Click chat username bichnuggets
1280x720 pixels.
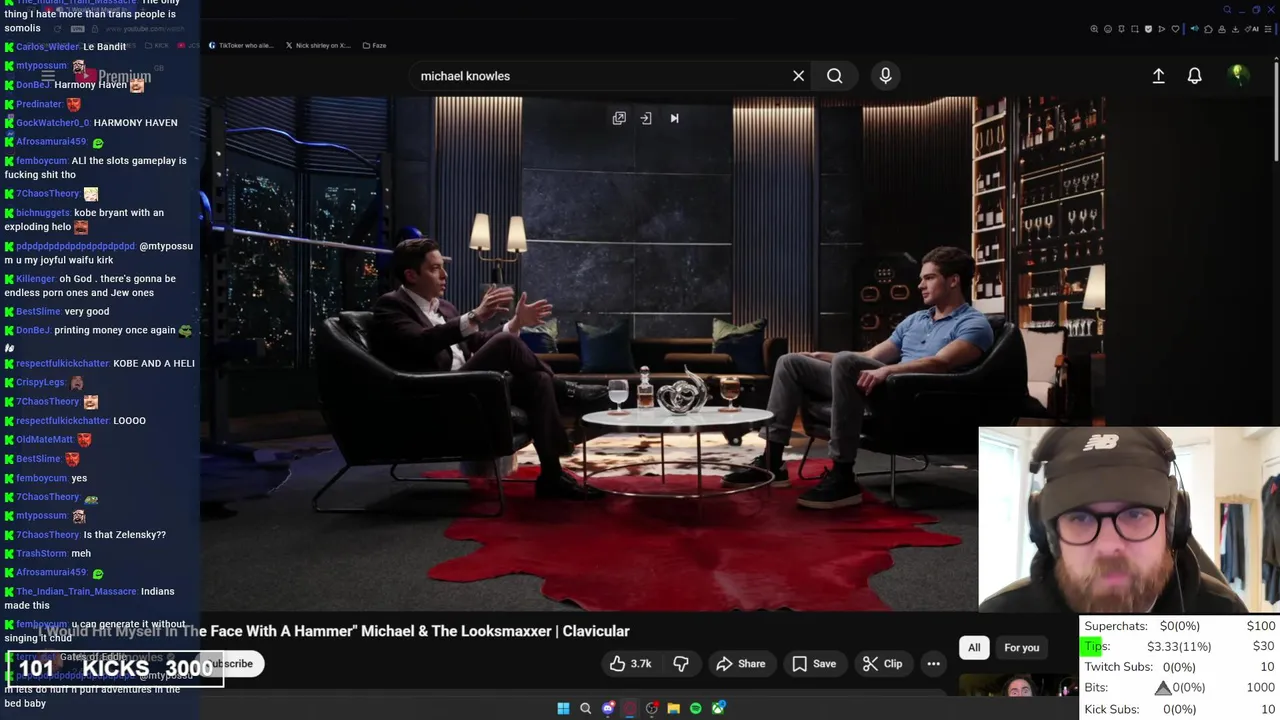(43, 213)
